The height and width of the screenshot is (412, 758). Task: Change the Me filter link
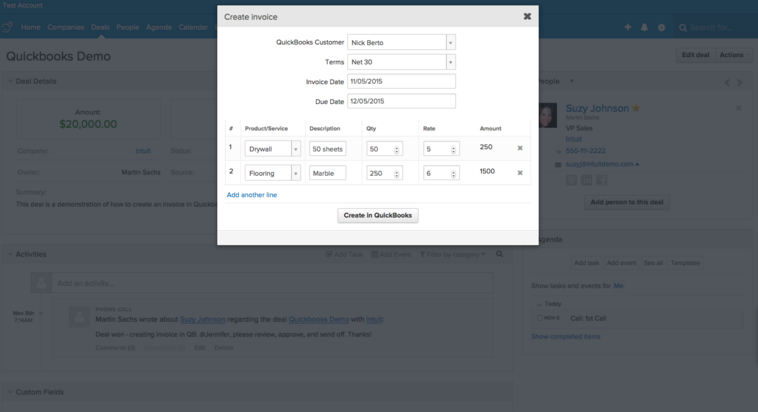tap(618, 286)
